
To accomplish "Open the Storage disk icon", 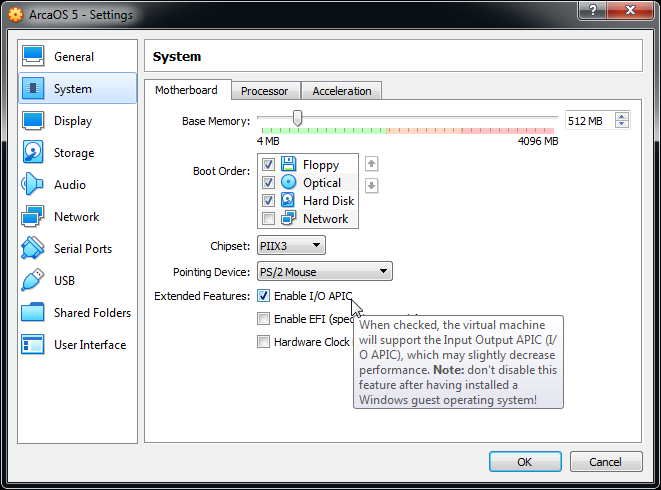I will pyautogui.click(x=33, y=152).
